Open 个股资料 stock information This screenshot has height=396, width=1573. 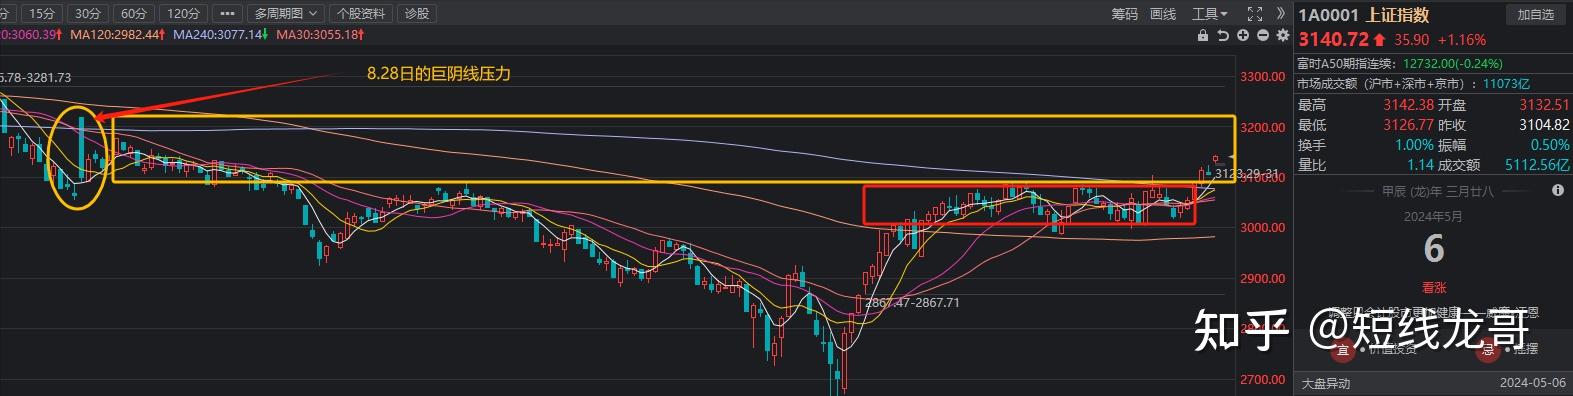click(361, 13)
